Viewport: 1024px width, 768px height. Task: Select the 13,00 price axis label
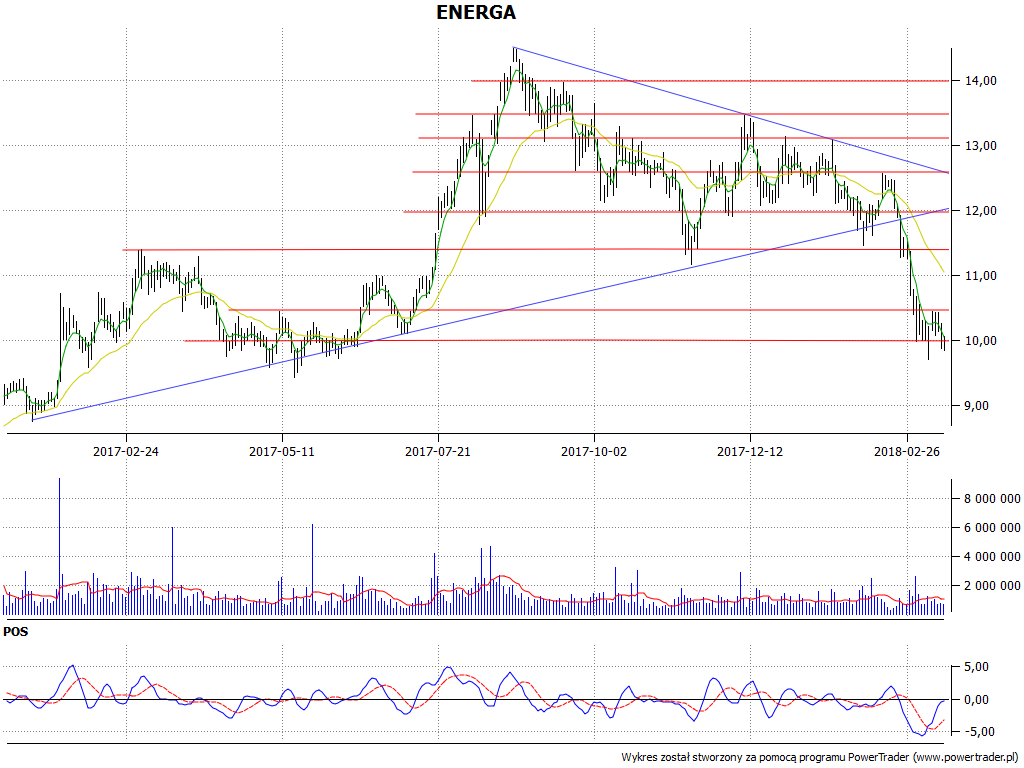[x=982, y=146]
